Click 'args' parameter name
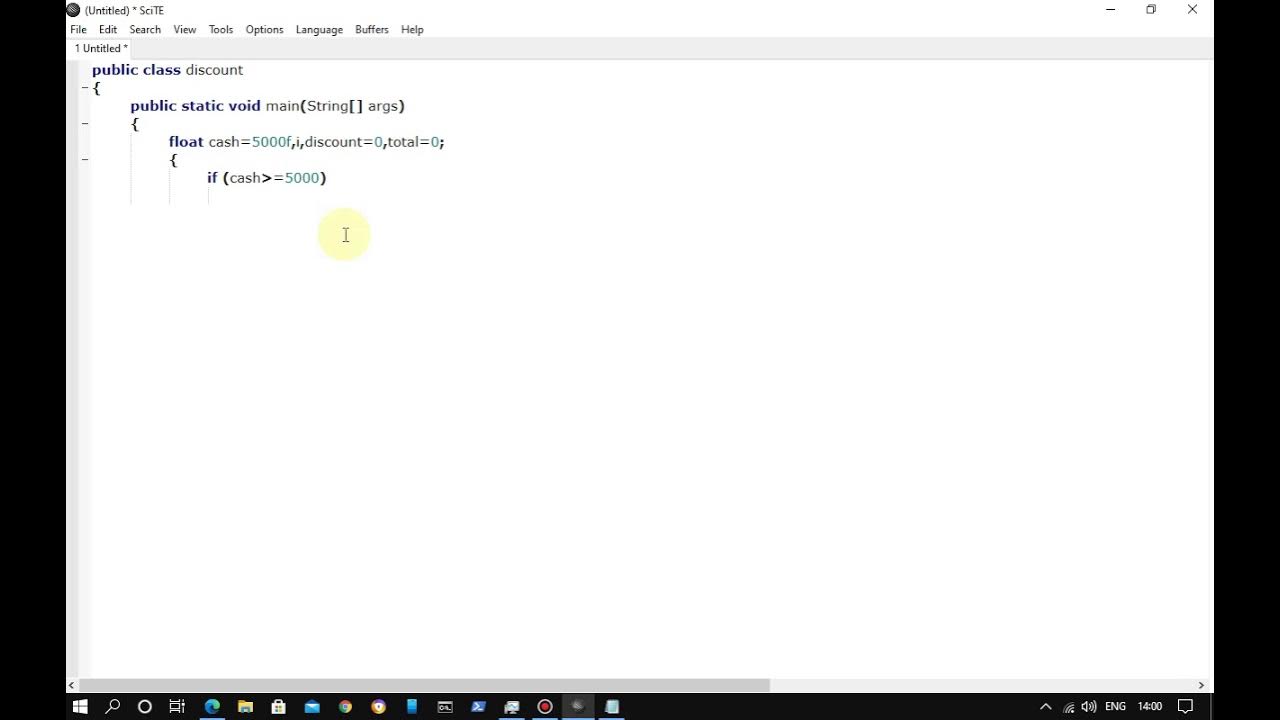Viewport: 1280px width, 720px height. (383, 106)
